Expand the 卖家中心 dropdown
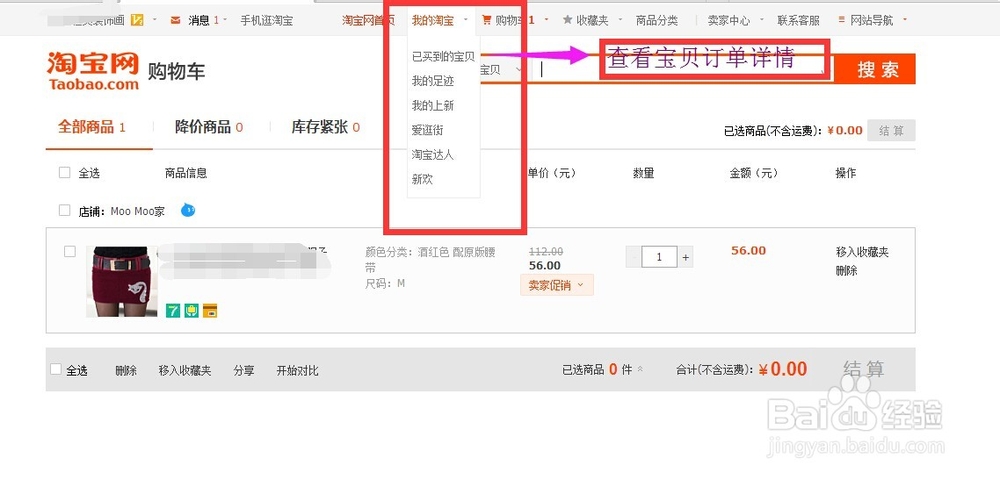Viewport: 1000px width, 480px height. [761, 20]
